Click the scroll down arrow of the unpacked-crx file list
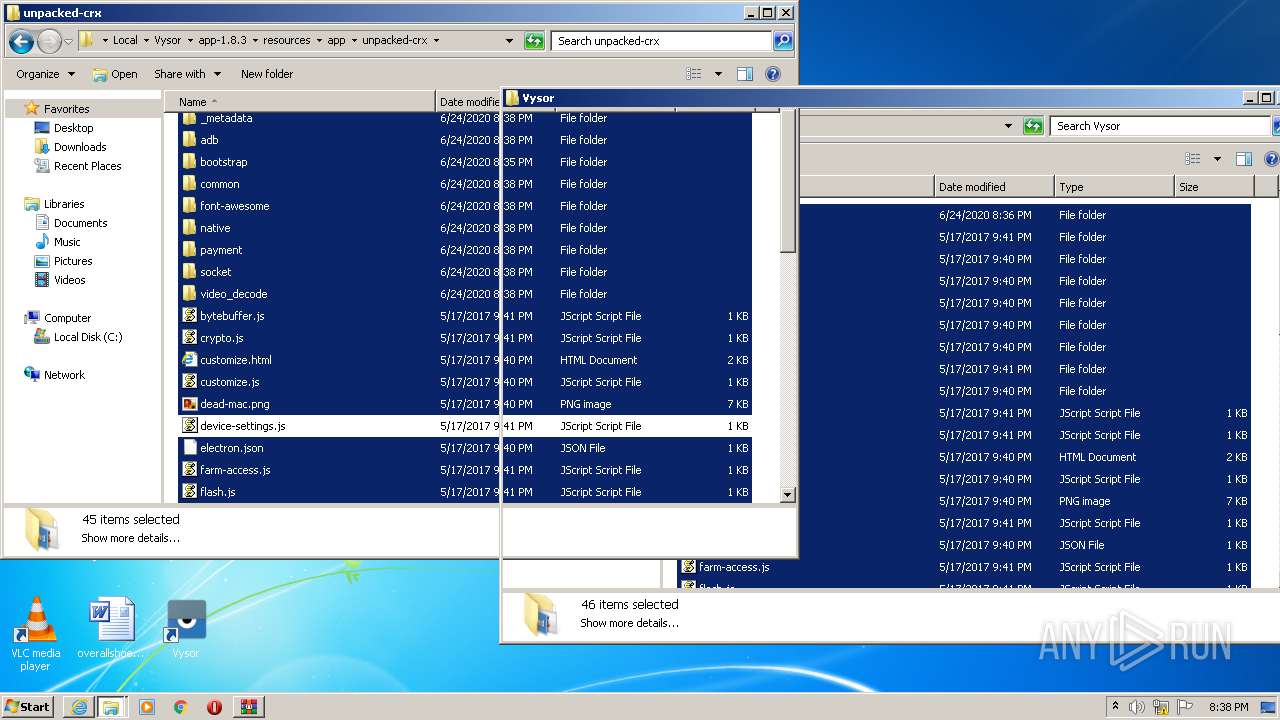This screenshot has height=720, width=1280. point(788,494)
